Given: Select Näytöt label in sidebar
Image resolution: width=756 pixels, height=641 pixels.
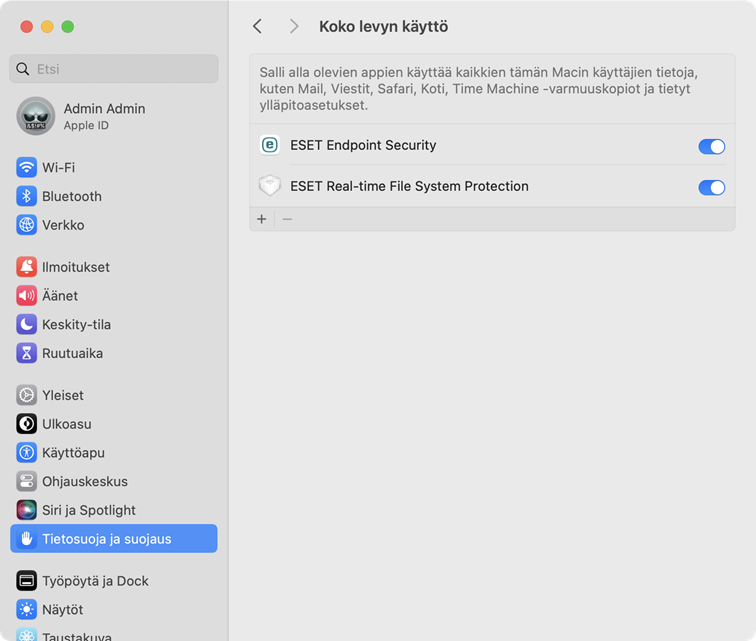Looking at the screenshot, I should tap(63, 610).
